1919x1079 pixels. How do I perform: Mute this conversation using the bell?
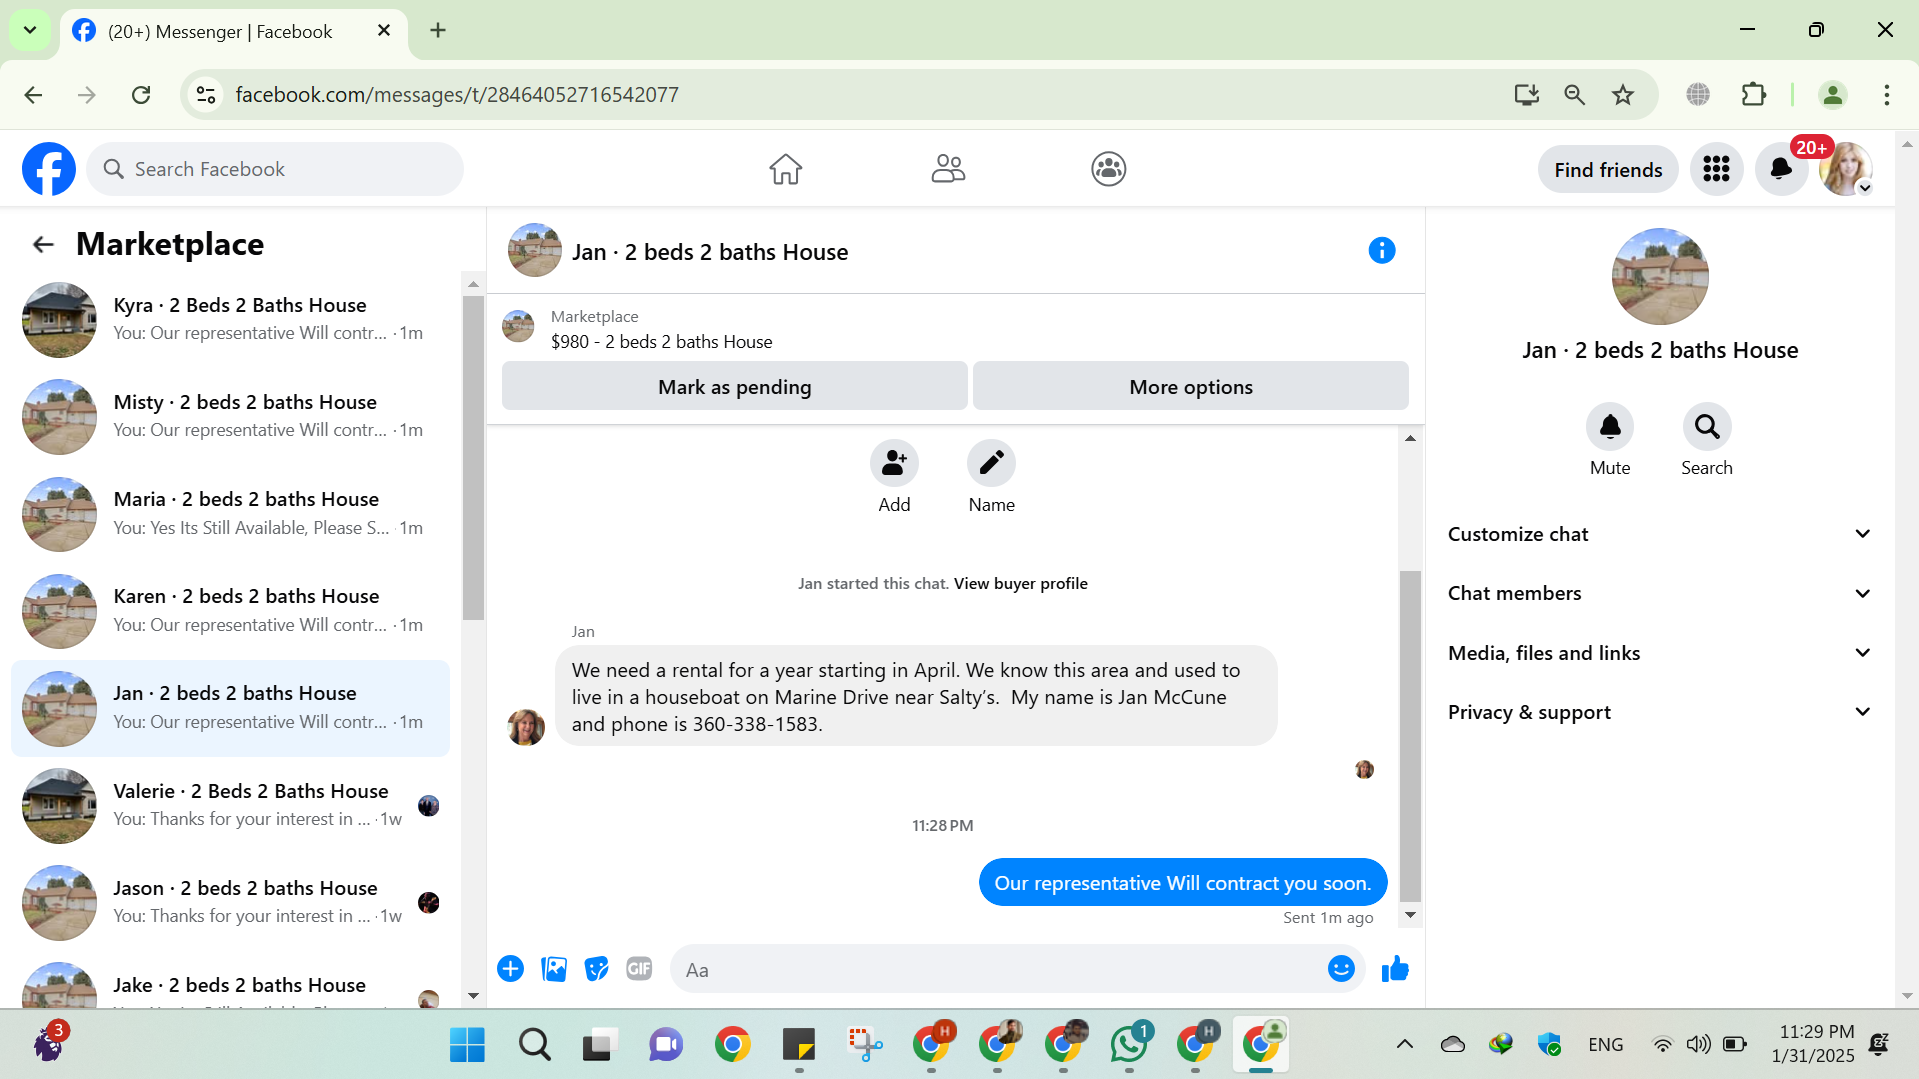1610,427
